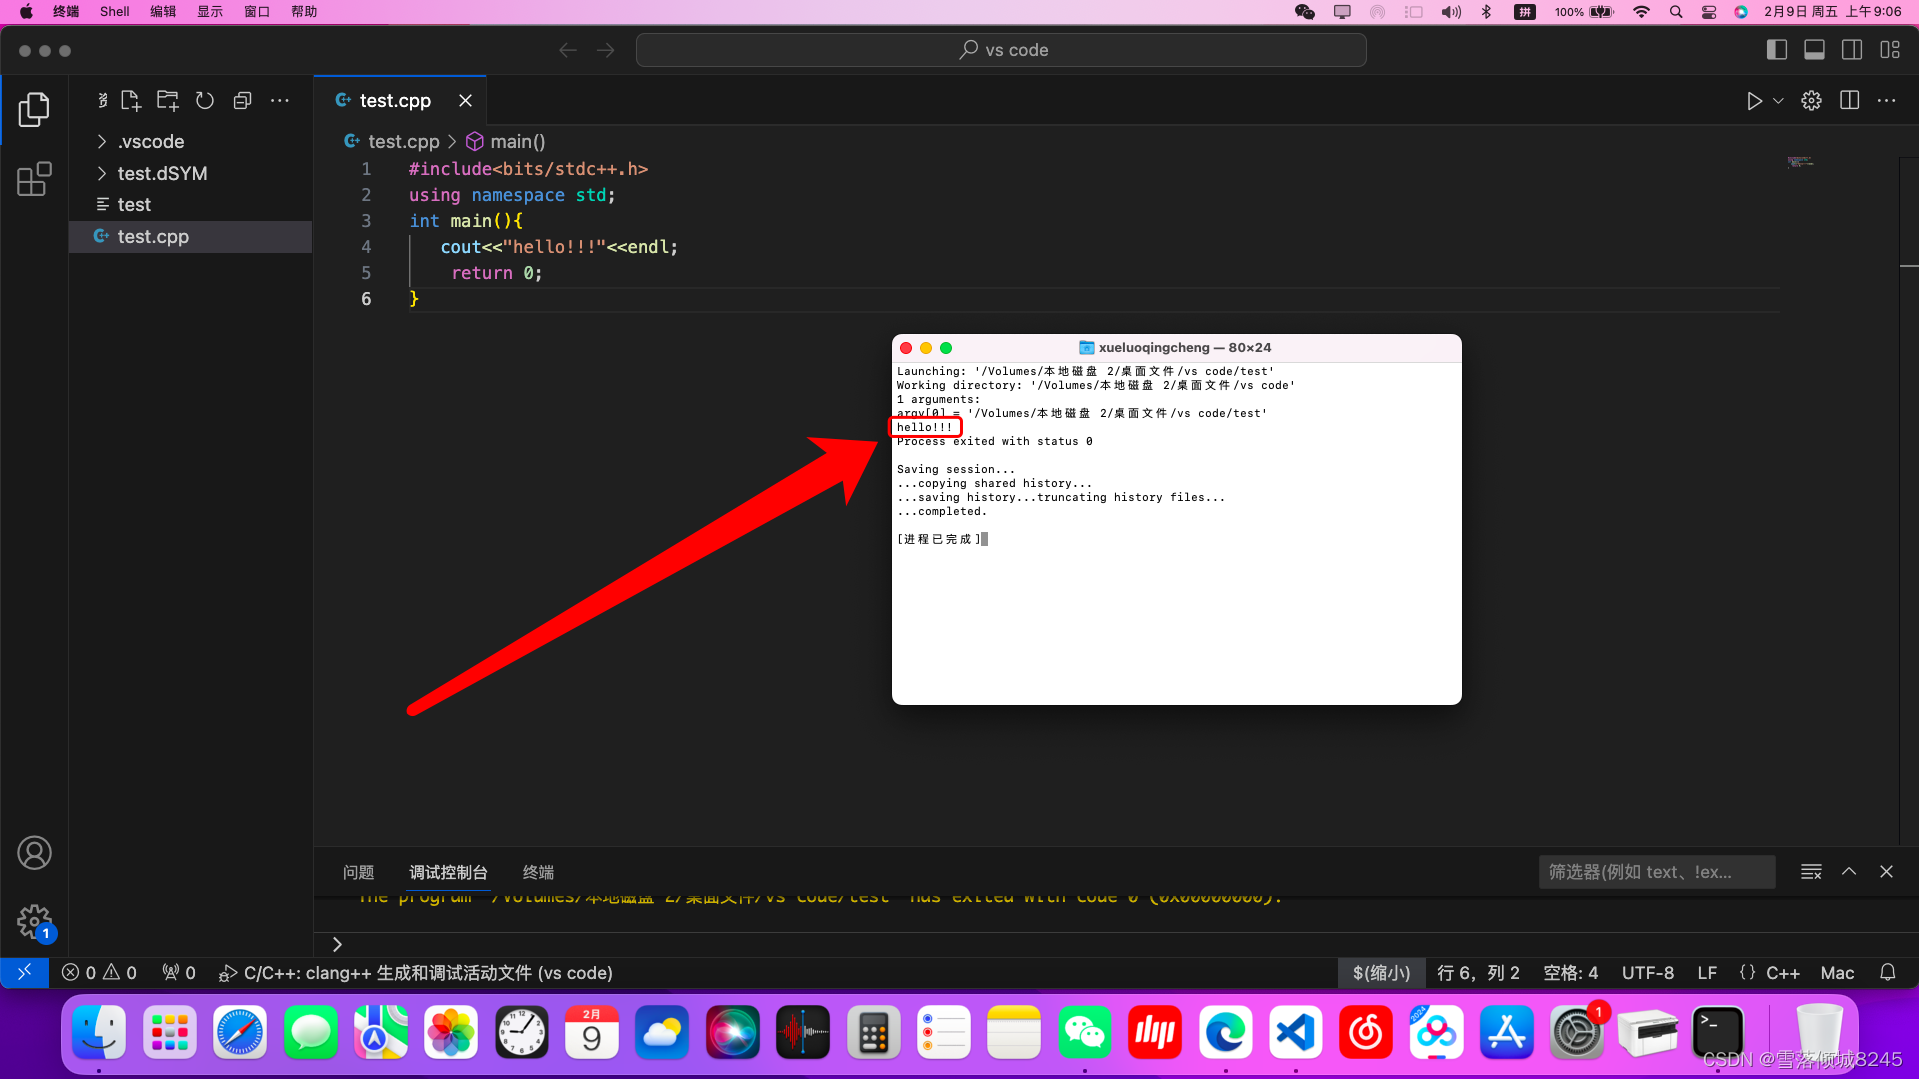Open the Accounts menu in the activity bar

pyautogui.click(x=34, y=853)
